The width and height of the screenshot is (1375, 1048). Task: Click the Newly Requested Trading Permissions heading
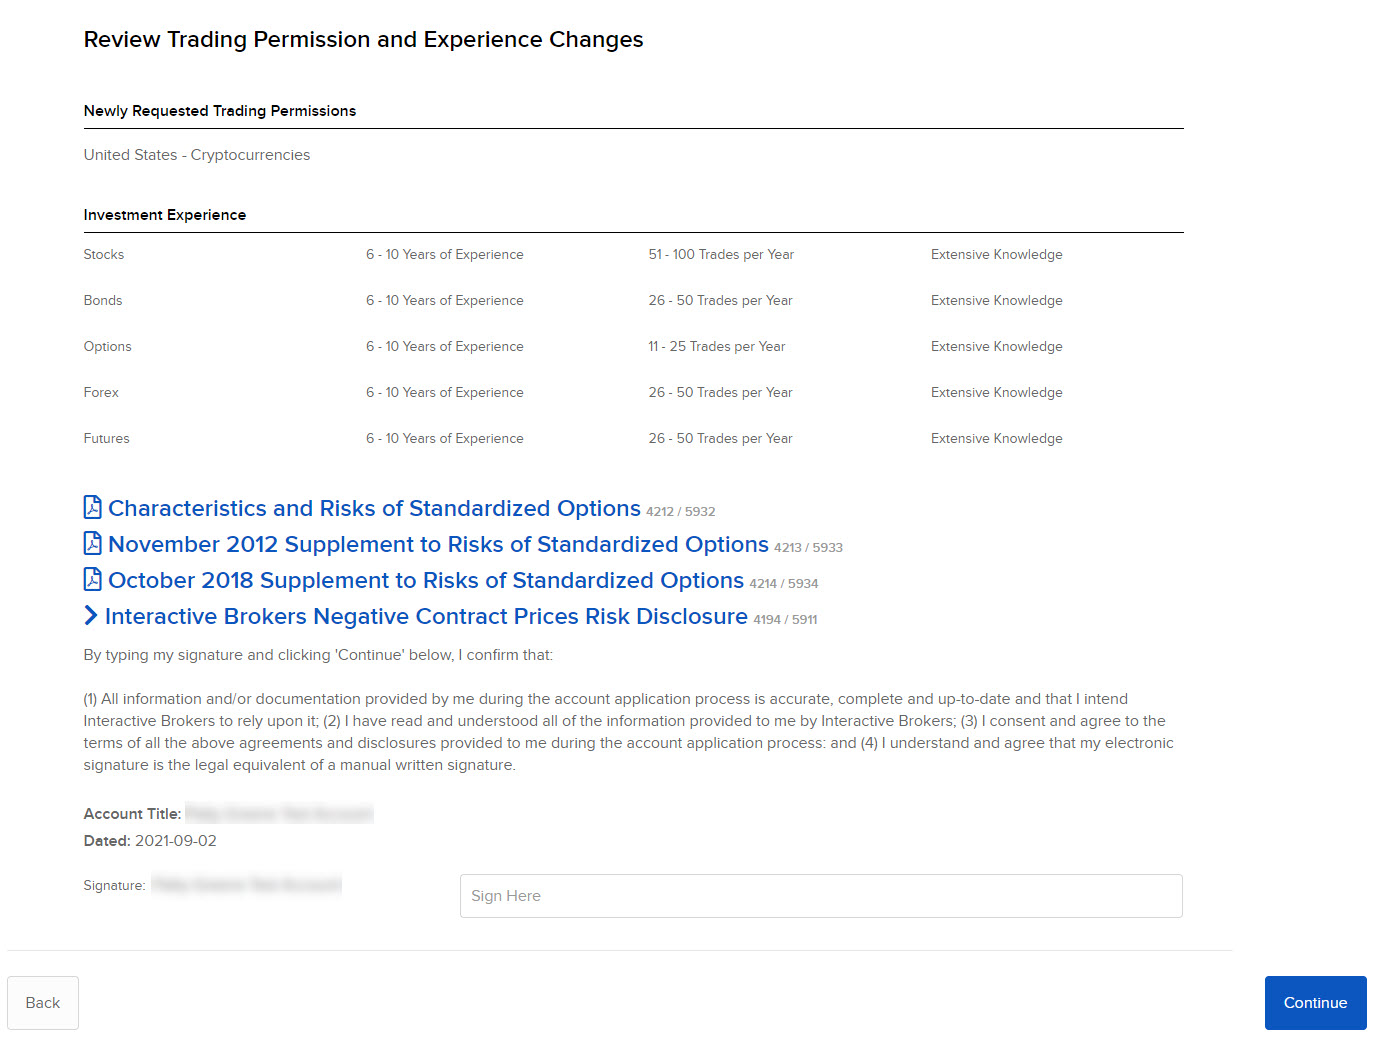220,111
